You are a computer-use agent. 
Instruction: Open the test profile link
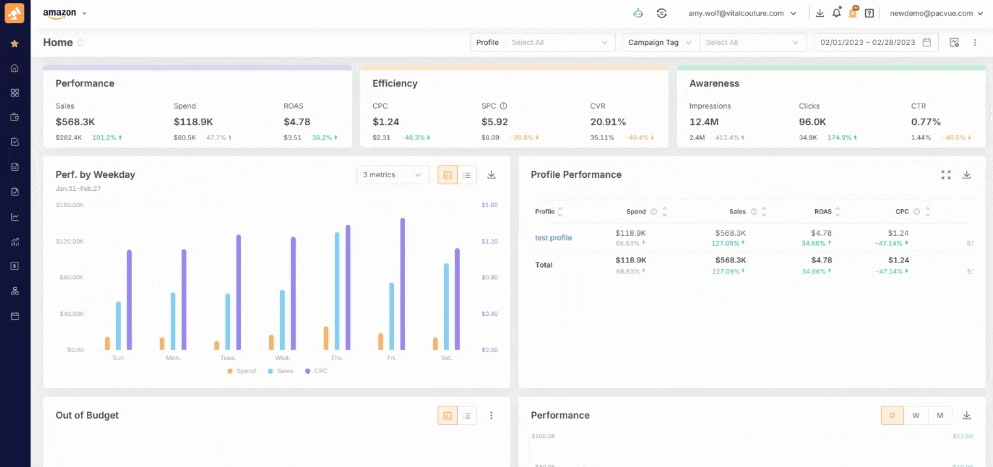[553, 237]
